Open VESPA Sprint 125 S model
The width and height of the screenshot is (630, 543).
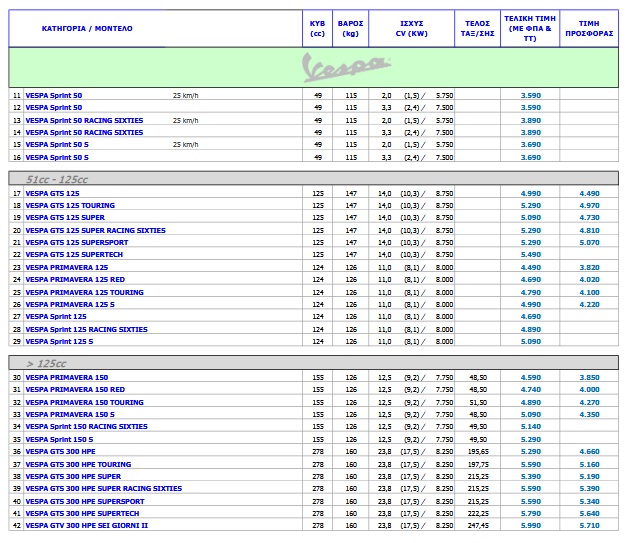[59, 342]
